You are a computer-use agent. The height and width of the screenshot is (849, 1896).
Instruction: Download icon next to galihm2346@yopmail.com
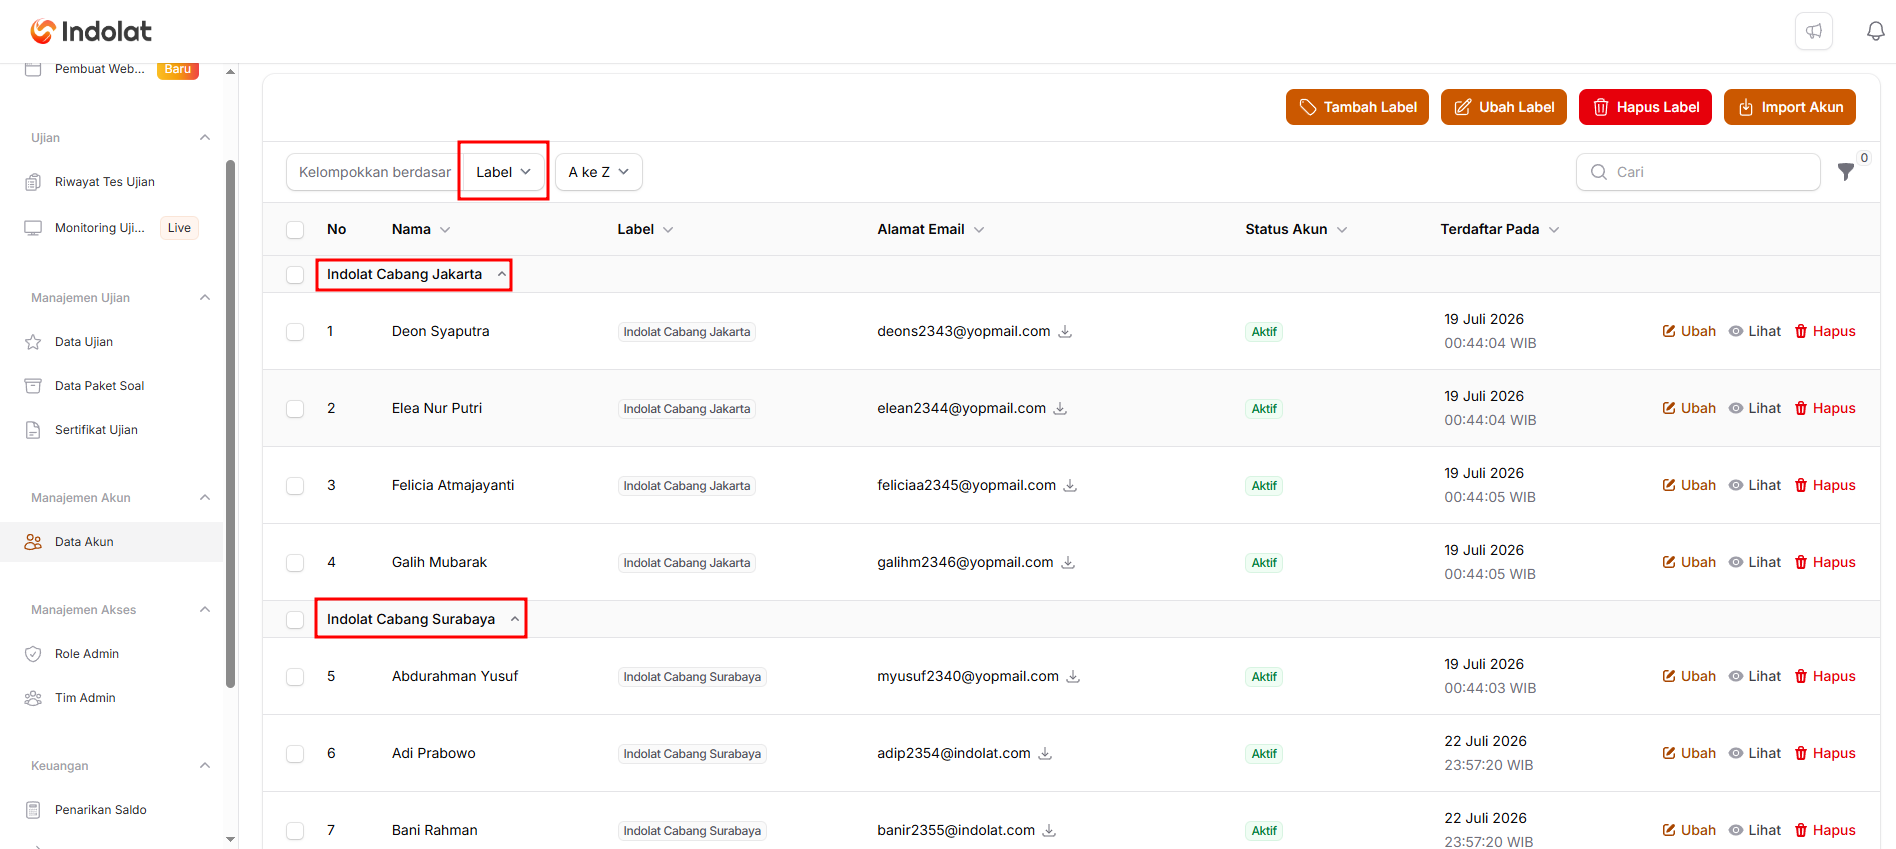(1068, 562)
